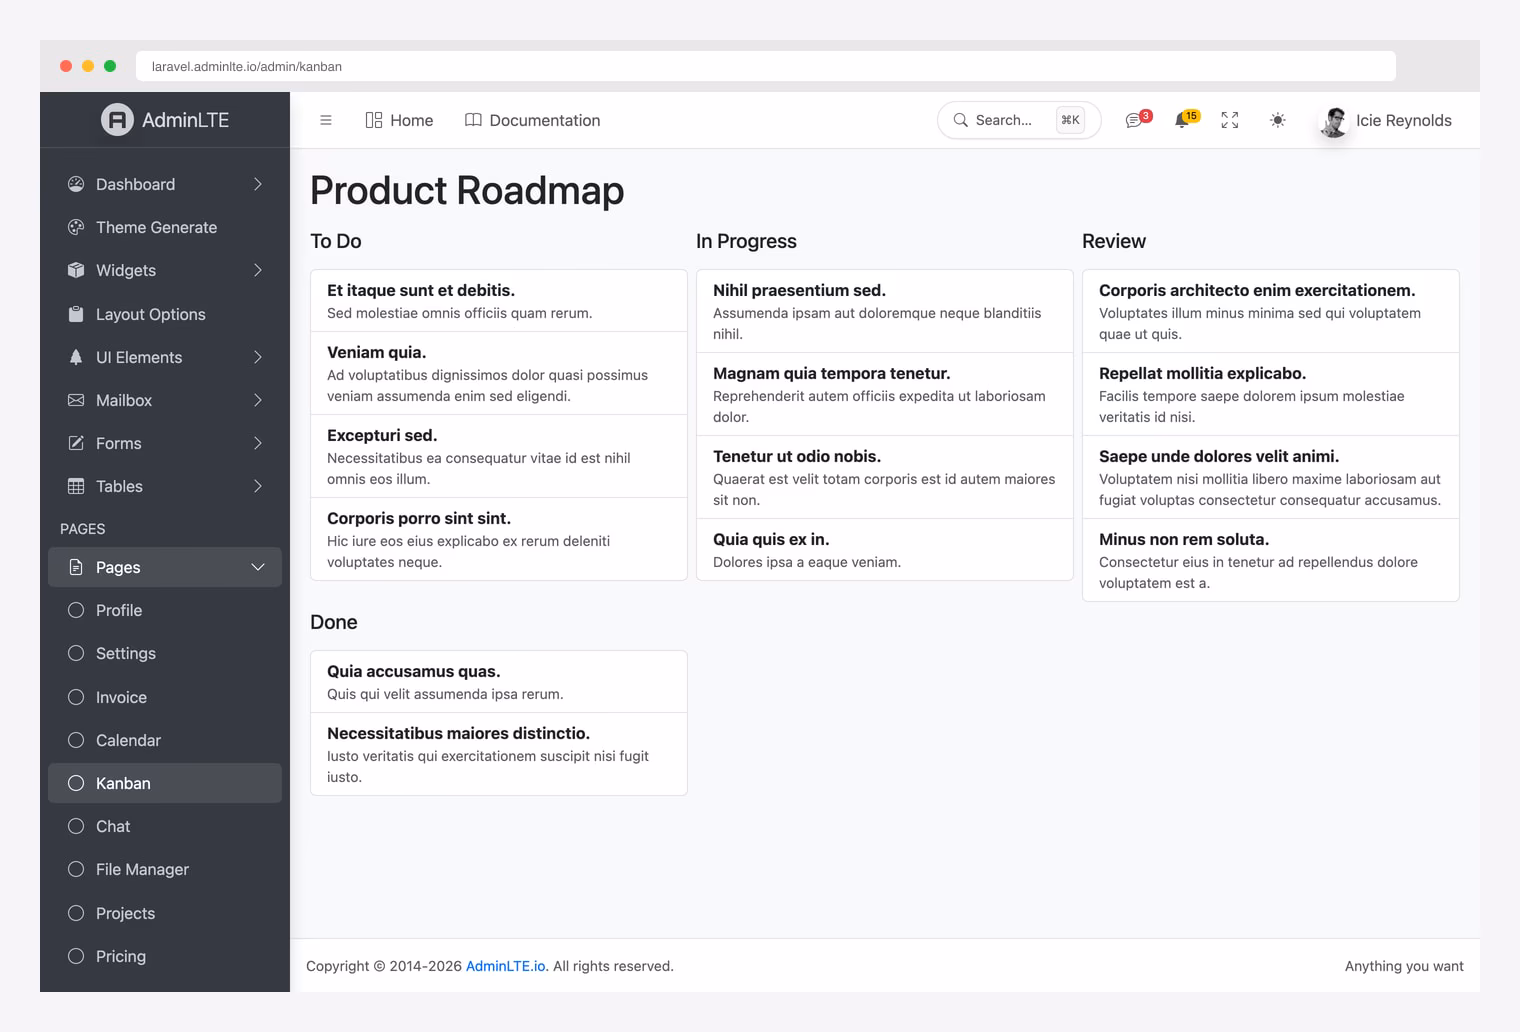Click the search magnifier icon

coord(960,120)
